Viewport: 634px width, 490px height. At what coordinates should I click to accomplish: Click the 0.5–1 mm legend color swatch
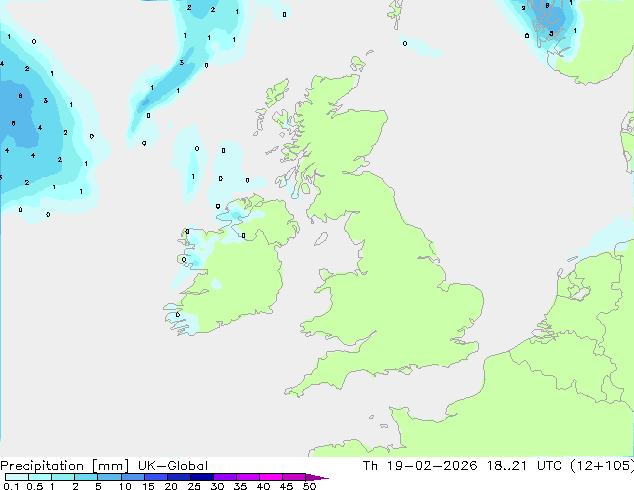tap(40, 477)
